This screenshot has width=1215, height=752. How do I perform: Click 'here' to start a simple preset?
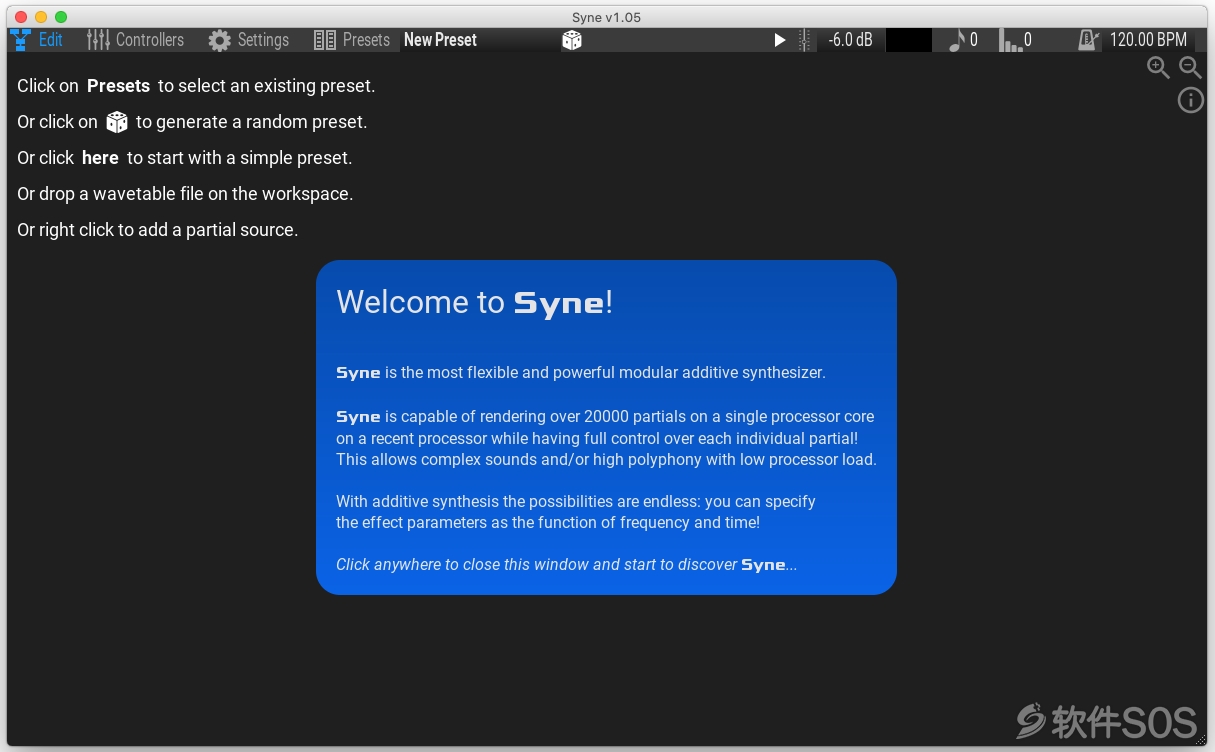point(100,158)
